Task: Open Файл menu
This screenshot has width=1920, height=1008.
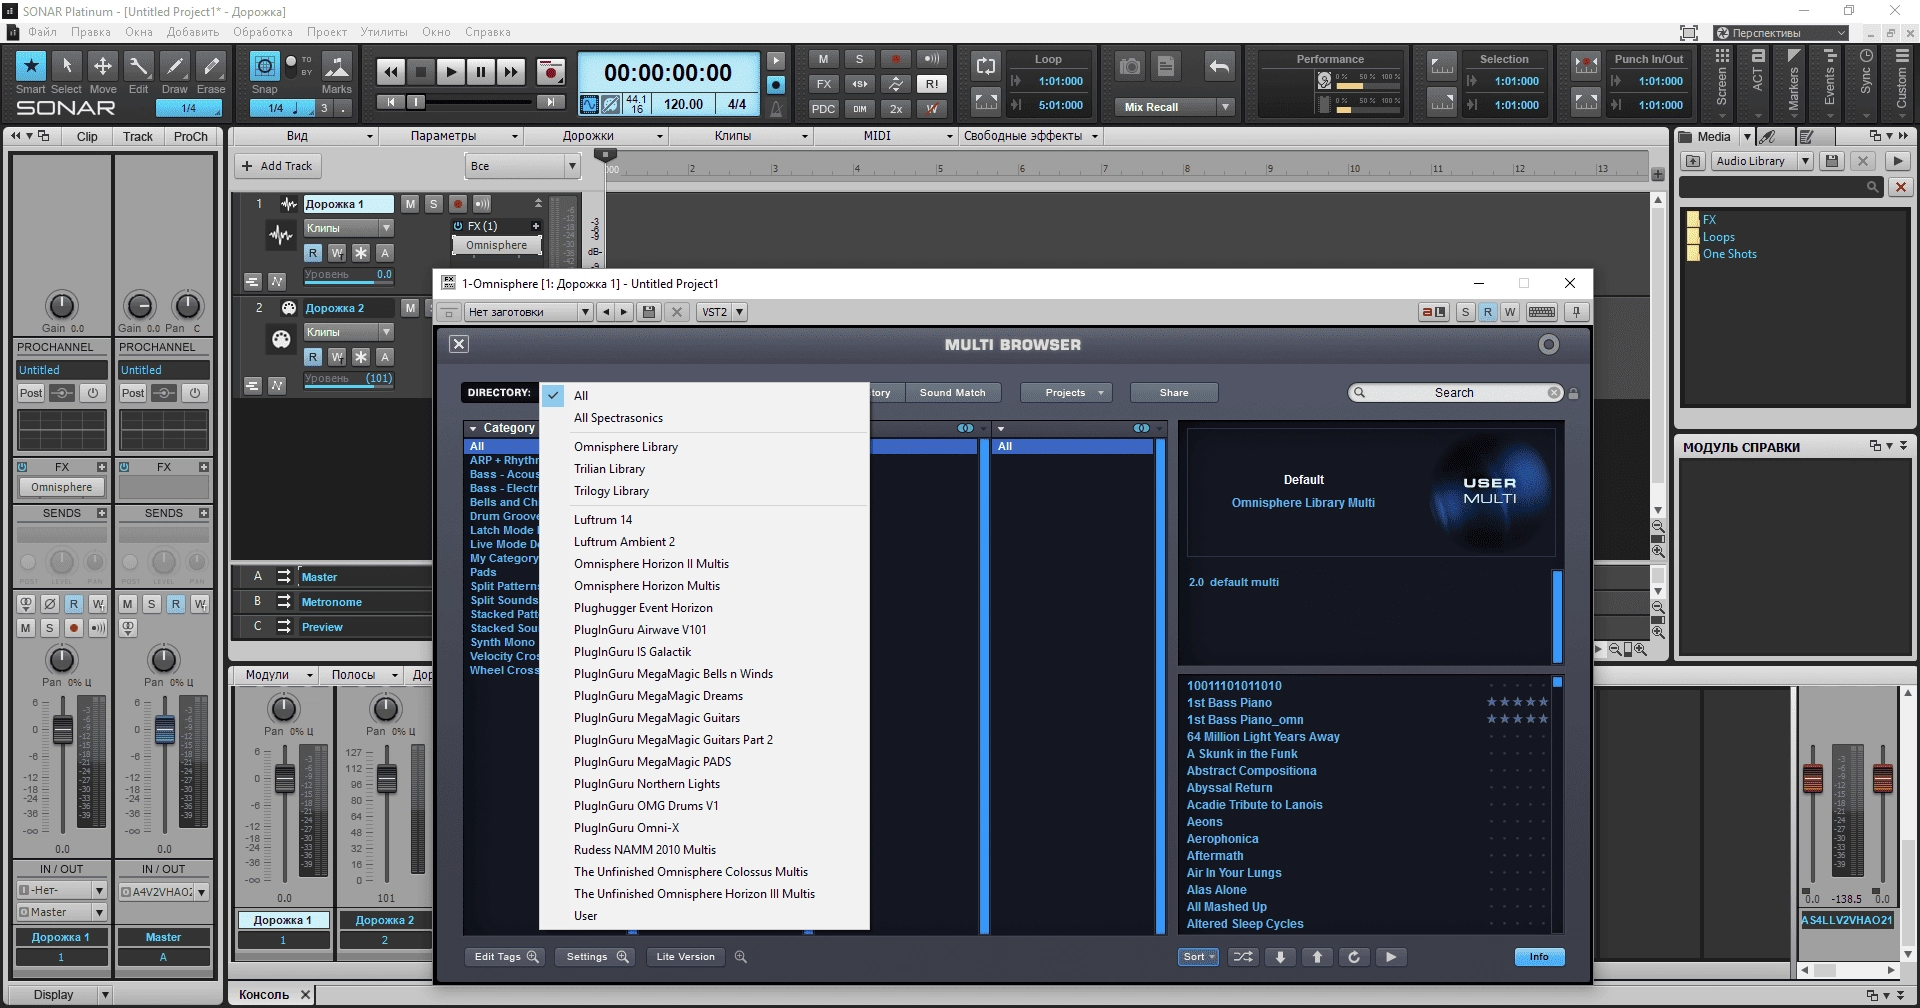Action: [42, 32]
